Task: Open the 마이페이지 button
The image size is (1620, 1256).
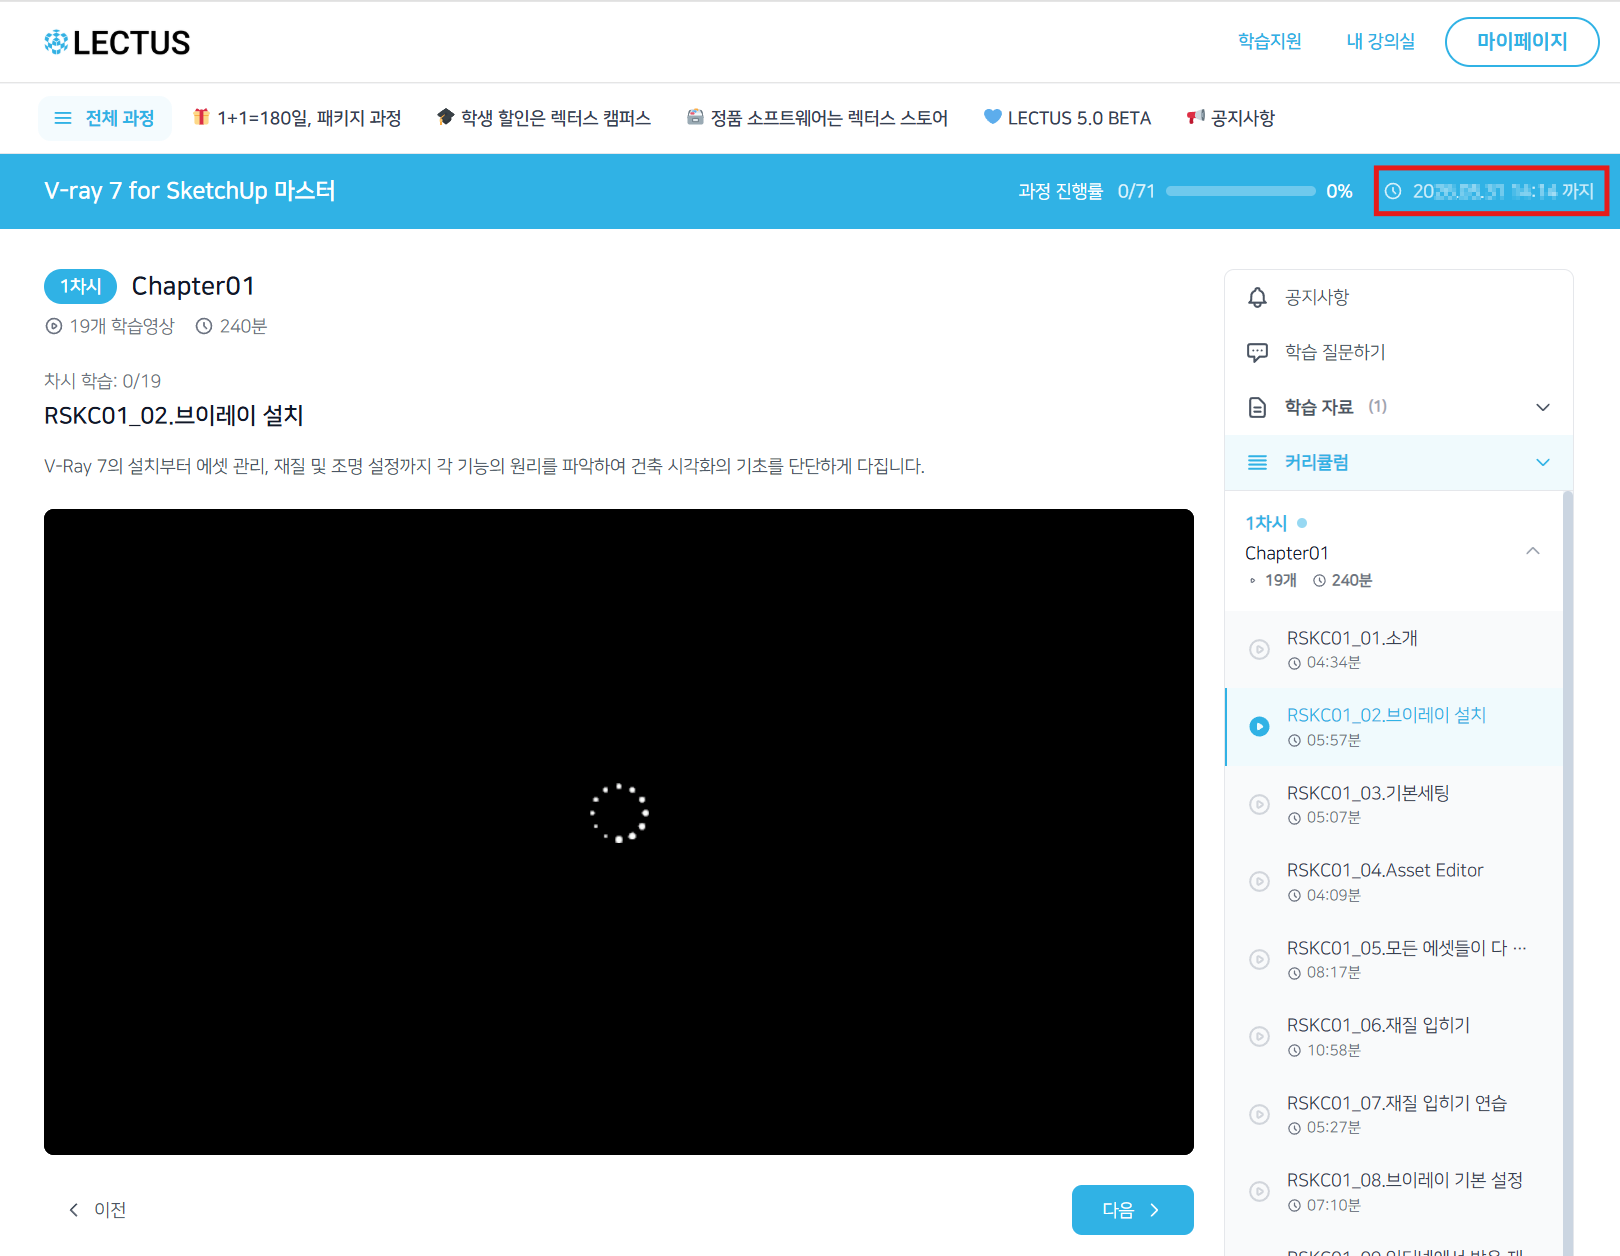Action: click(x=1521, y=42)
